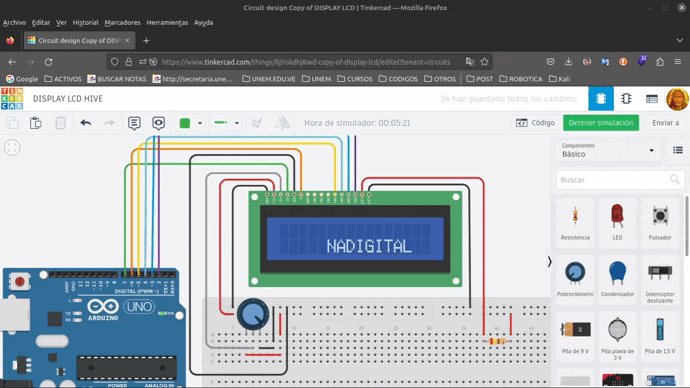Click the redo arrow icon
This screenshot has height=388, width=690.
pos(109,123)
